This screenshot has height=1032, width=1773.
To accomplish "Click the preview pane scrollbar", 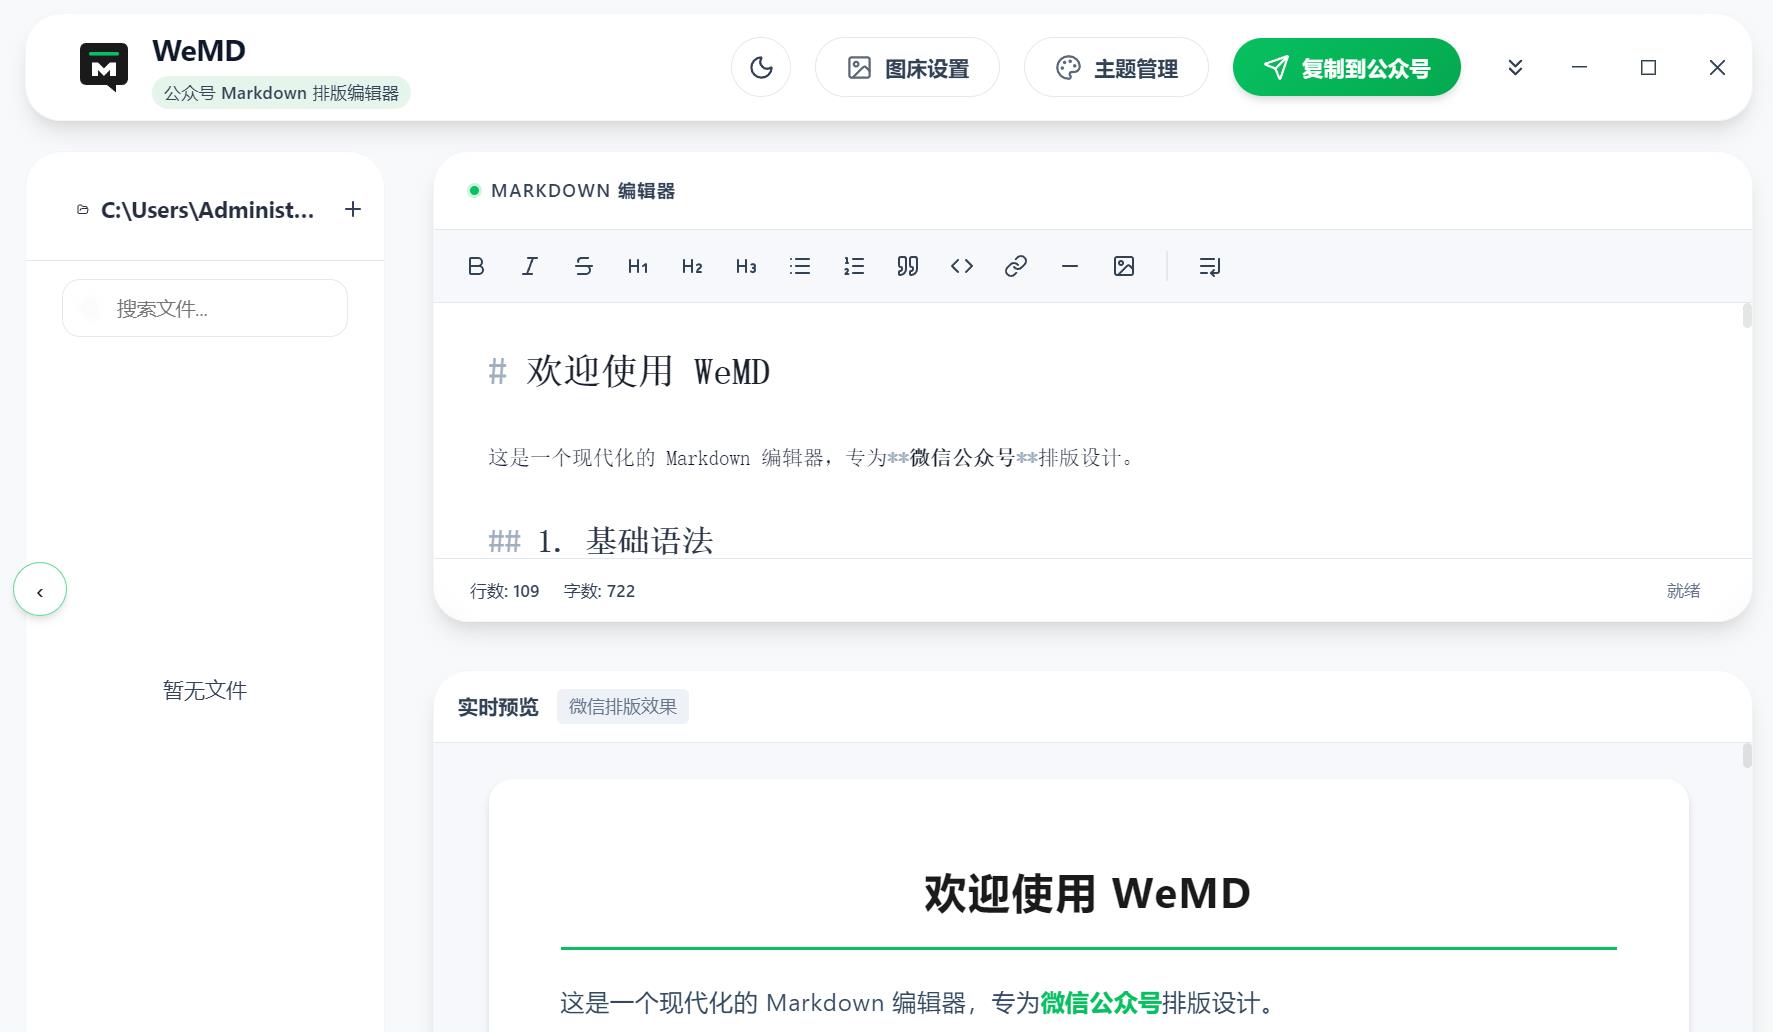I will click(1747, 755).
